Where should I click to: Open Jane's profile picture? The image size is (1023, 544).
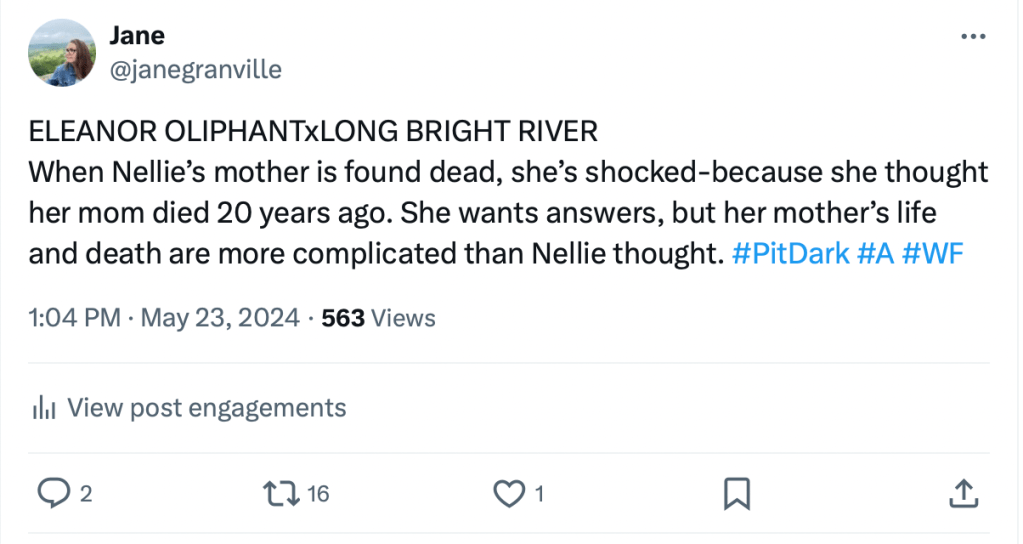pyautogui.click(x=62, y=54)
